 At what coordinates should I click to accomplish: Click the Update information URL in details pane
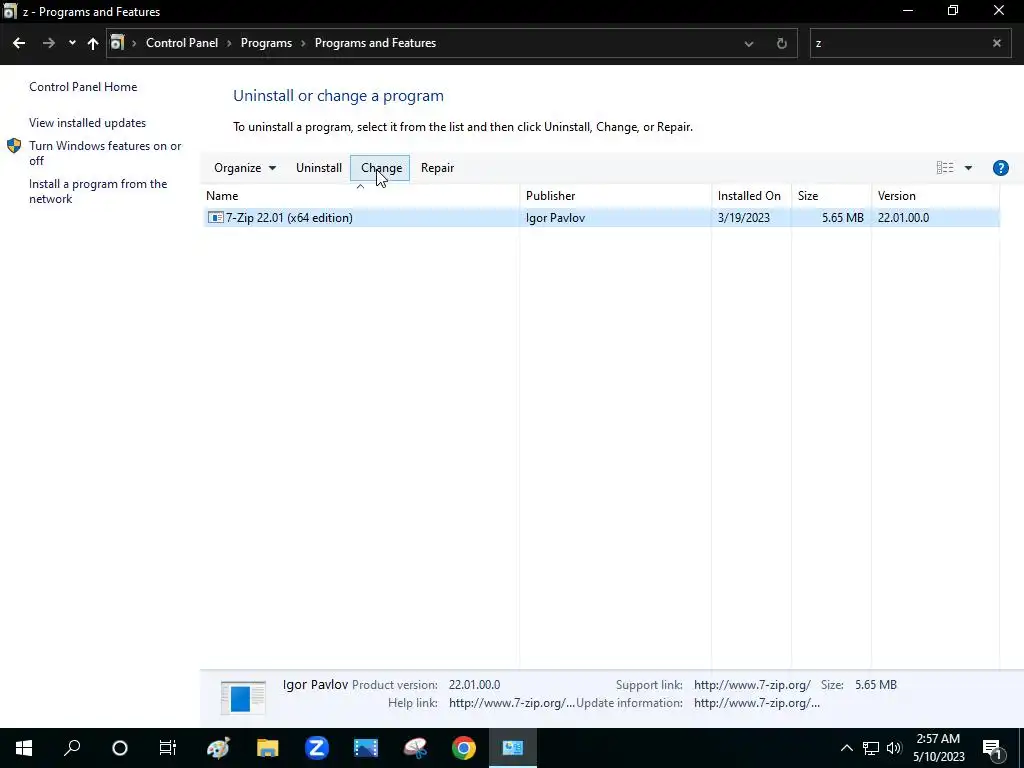(x=757, y=703)
